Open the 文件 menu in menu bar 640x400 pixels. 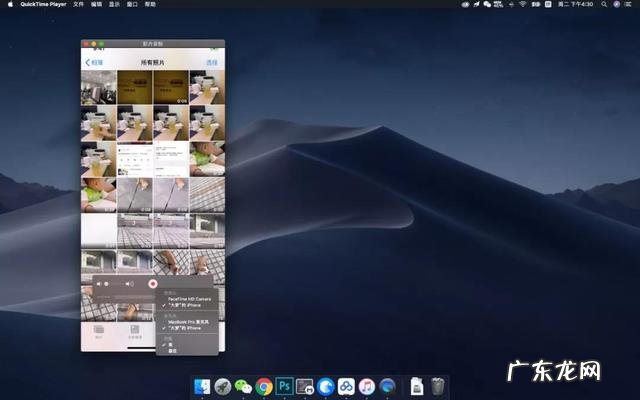click(x=78, y=5)
